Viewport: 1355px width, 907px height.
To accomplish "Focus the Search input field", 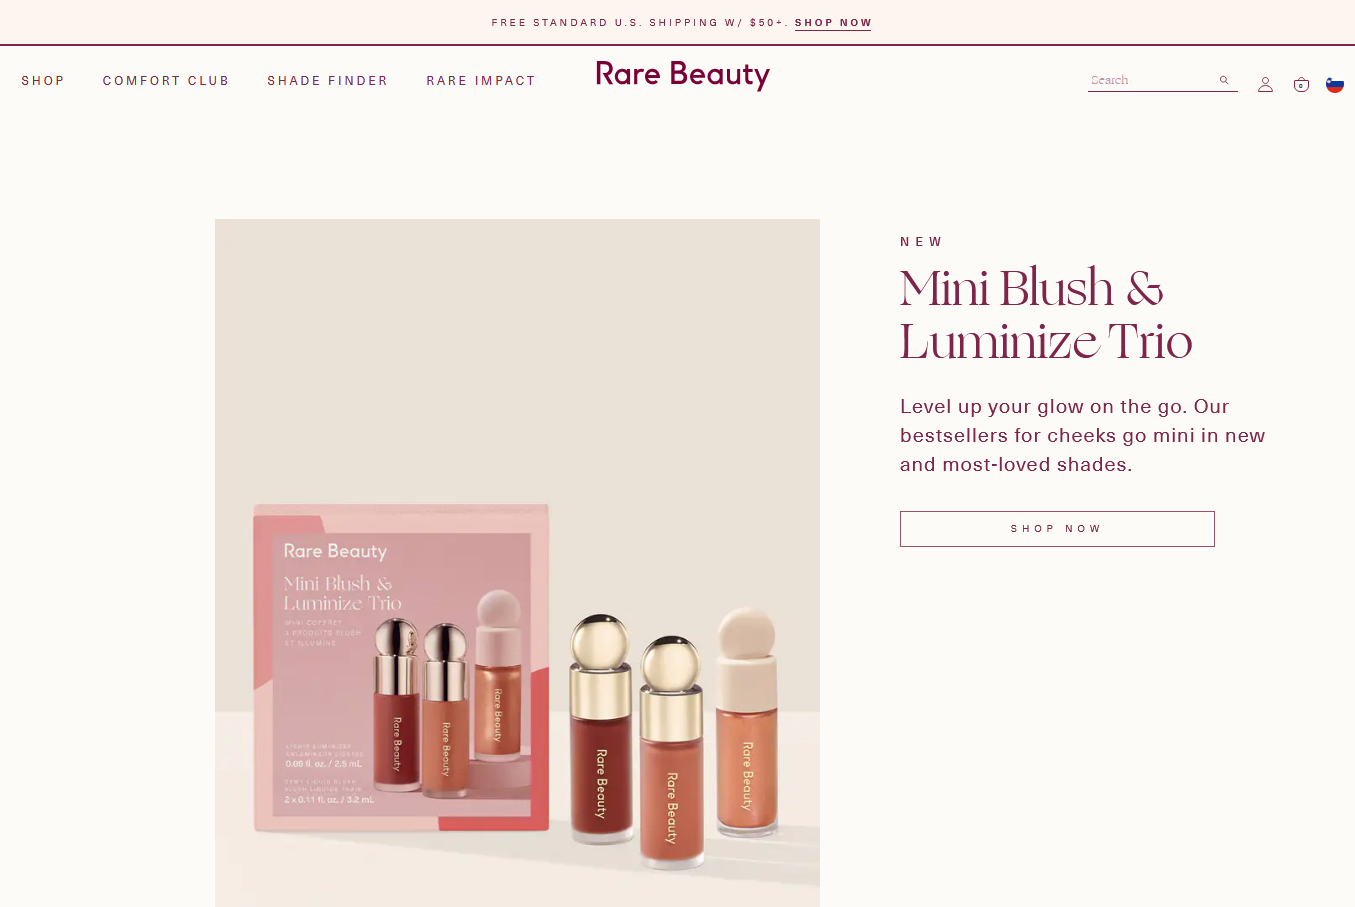I will (1152, 80).
